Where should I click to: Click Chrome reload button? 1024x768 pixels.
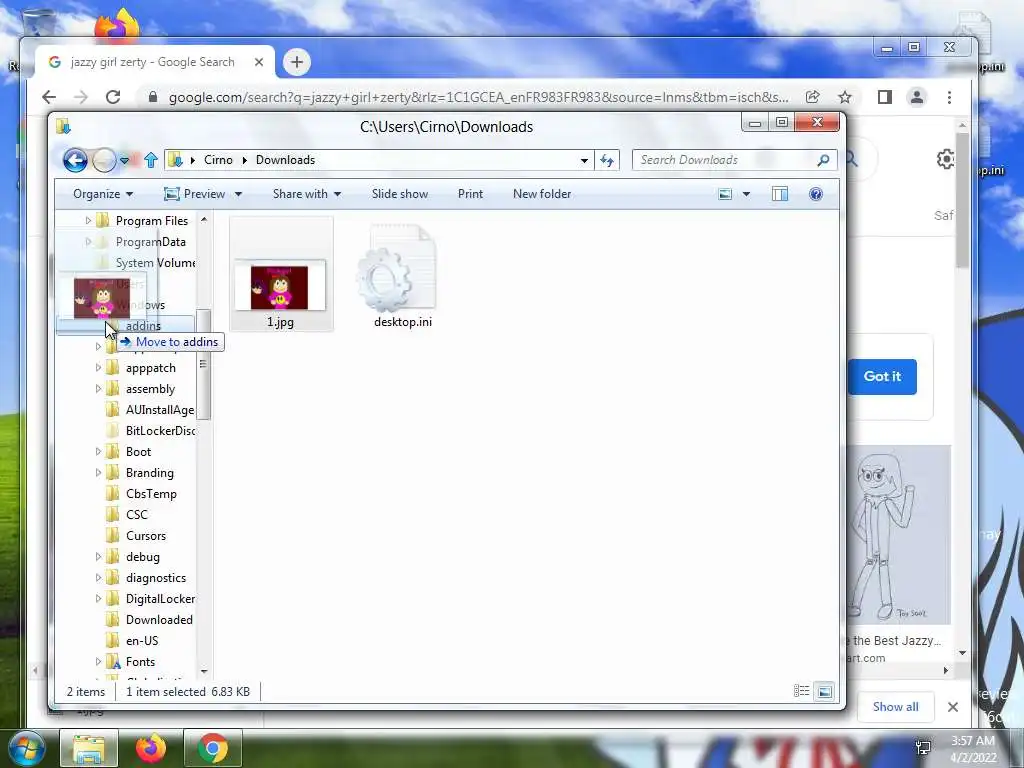click(113, 97)
